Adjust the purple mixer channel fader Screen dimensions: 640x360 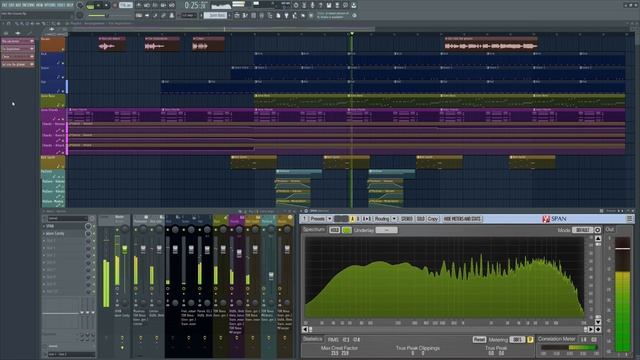point(239,254)
